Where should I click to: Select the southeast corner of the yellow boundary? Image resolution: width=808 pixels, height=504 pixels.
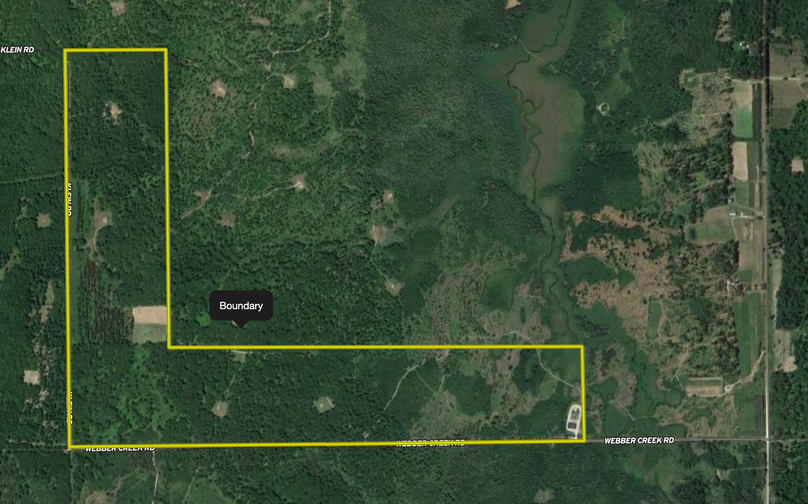(584, 441)
